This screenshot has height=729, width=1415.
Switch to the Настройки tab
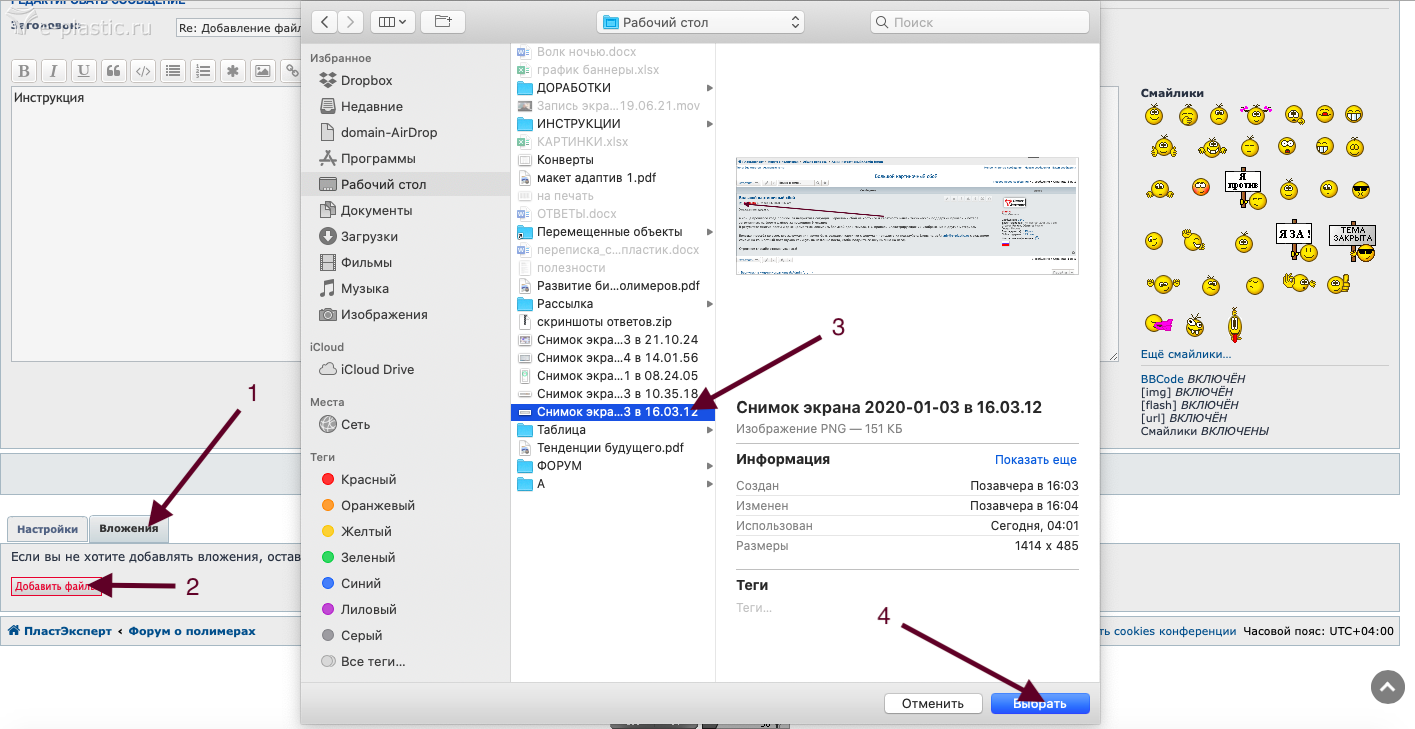pyautogui.click(x=47, y=529)
